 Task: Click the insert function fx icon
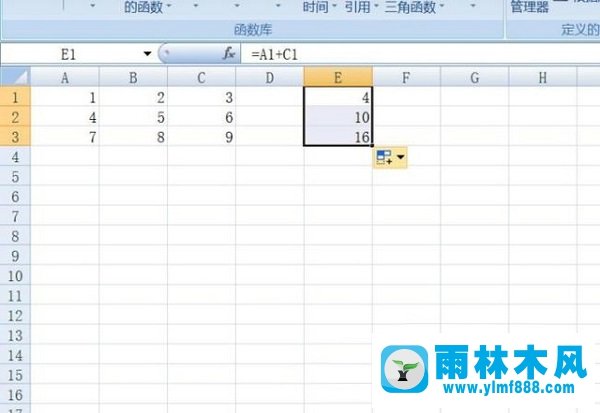[x=229, y=54]
